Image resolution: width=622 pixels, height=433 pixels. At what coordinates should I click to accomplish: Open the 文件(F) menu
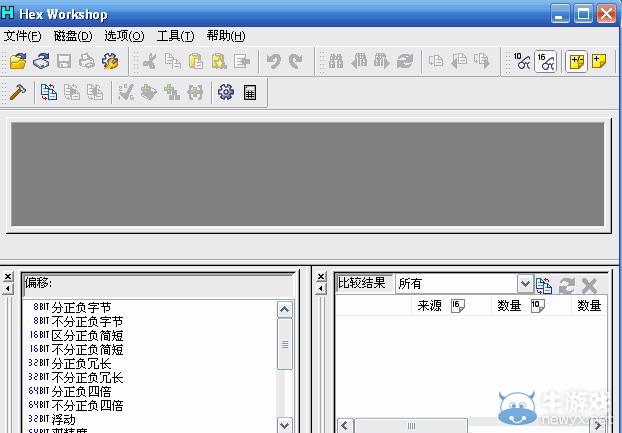(23, 36)
